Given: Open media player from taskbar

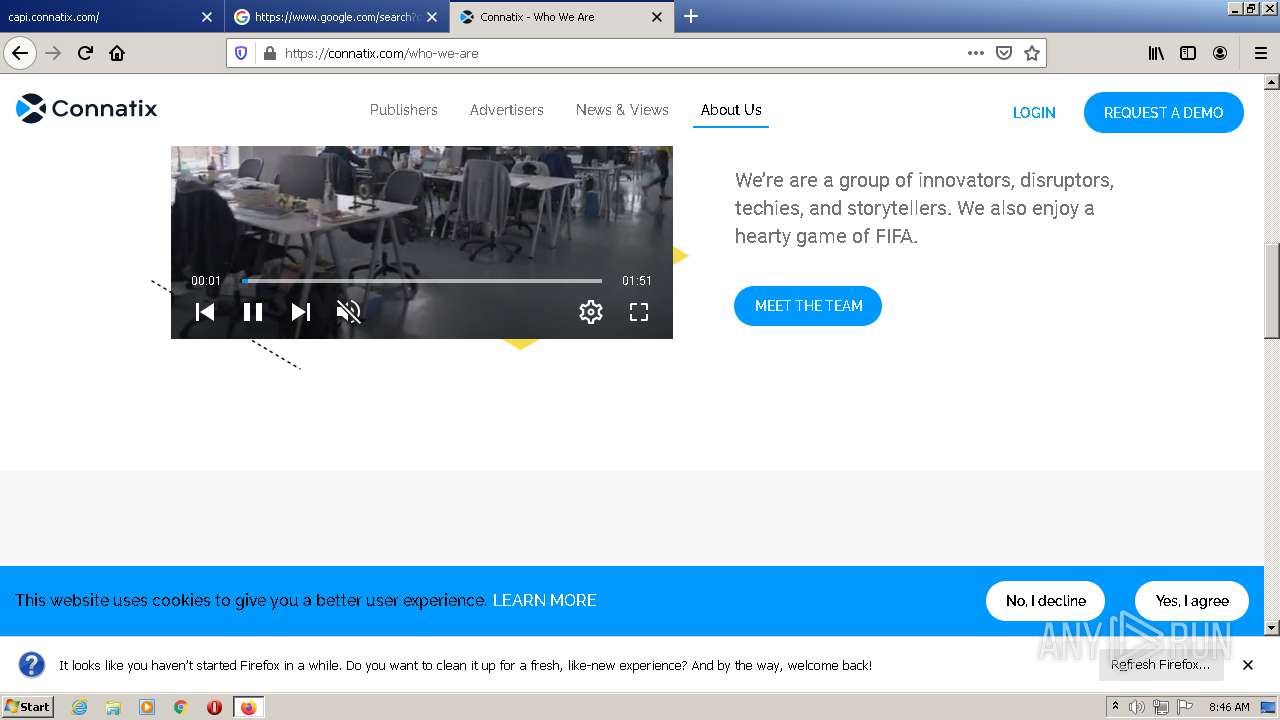Looking at the screenshot, I should click(x=147, y=707).
